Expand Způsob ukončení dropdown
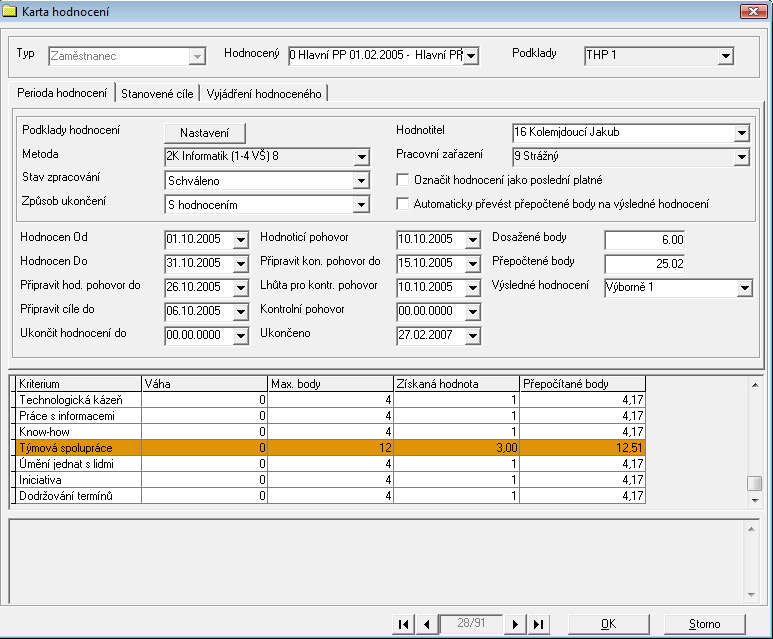Image resolution: width=773 pixels, height=639 pixels. pos(361,204)
